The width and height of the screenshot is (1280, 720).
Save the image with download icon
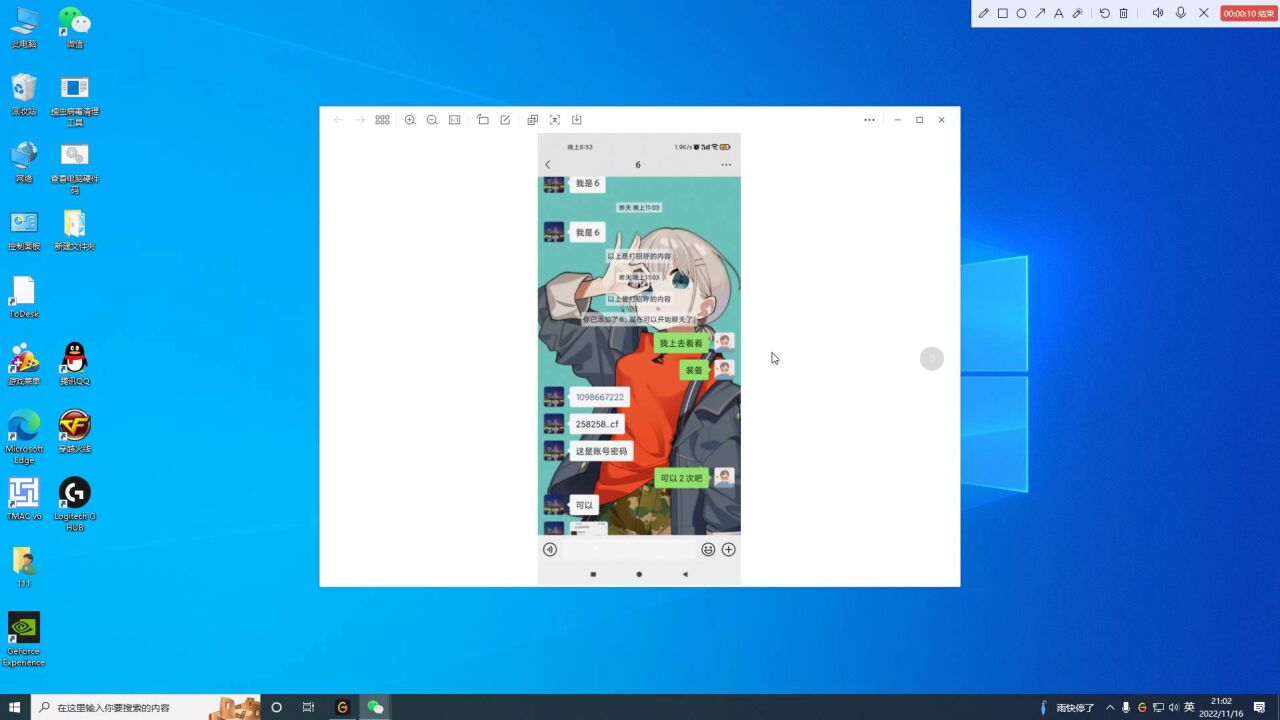tap(577, 120)
